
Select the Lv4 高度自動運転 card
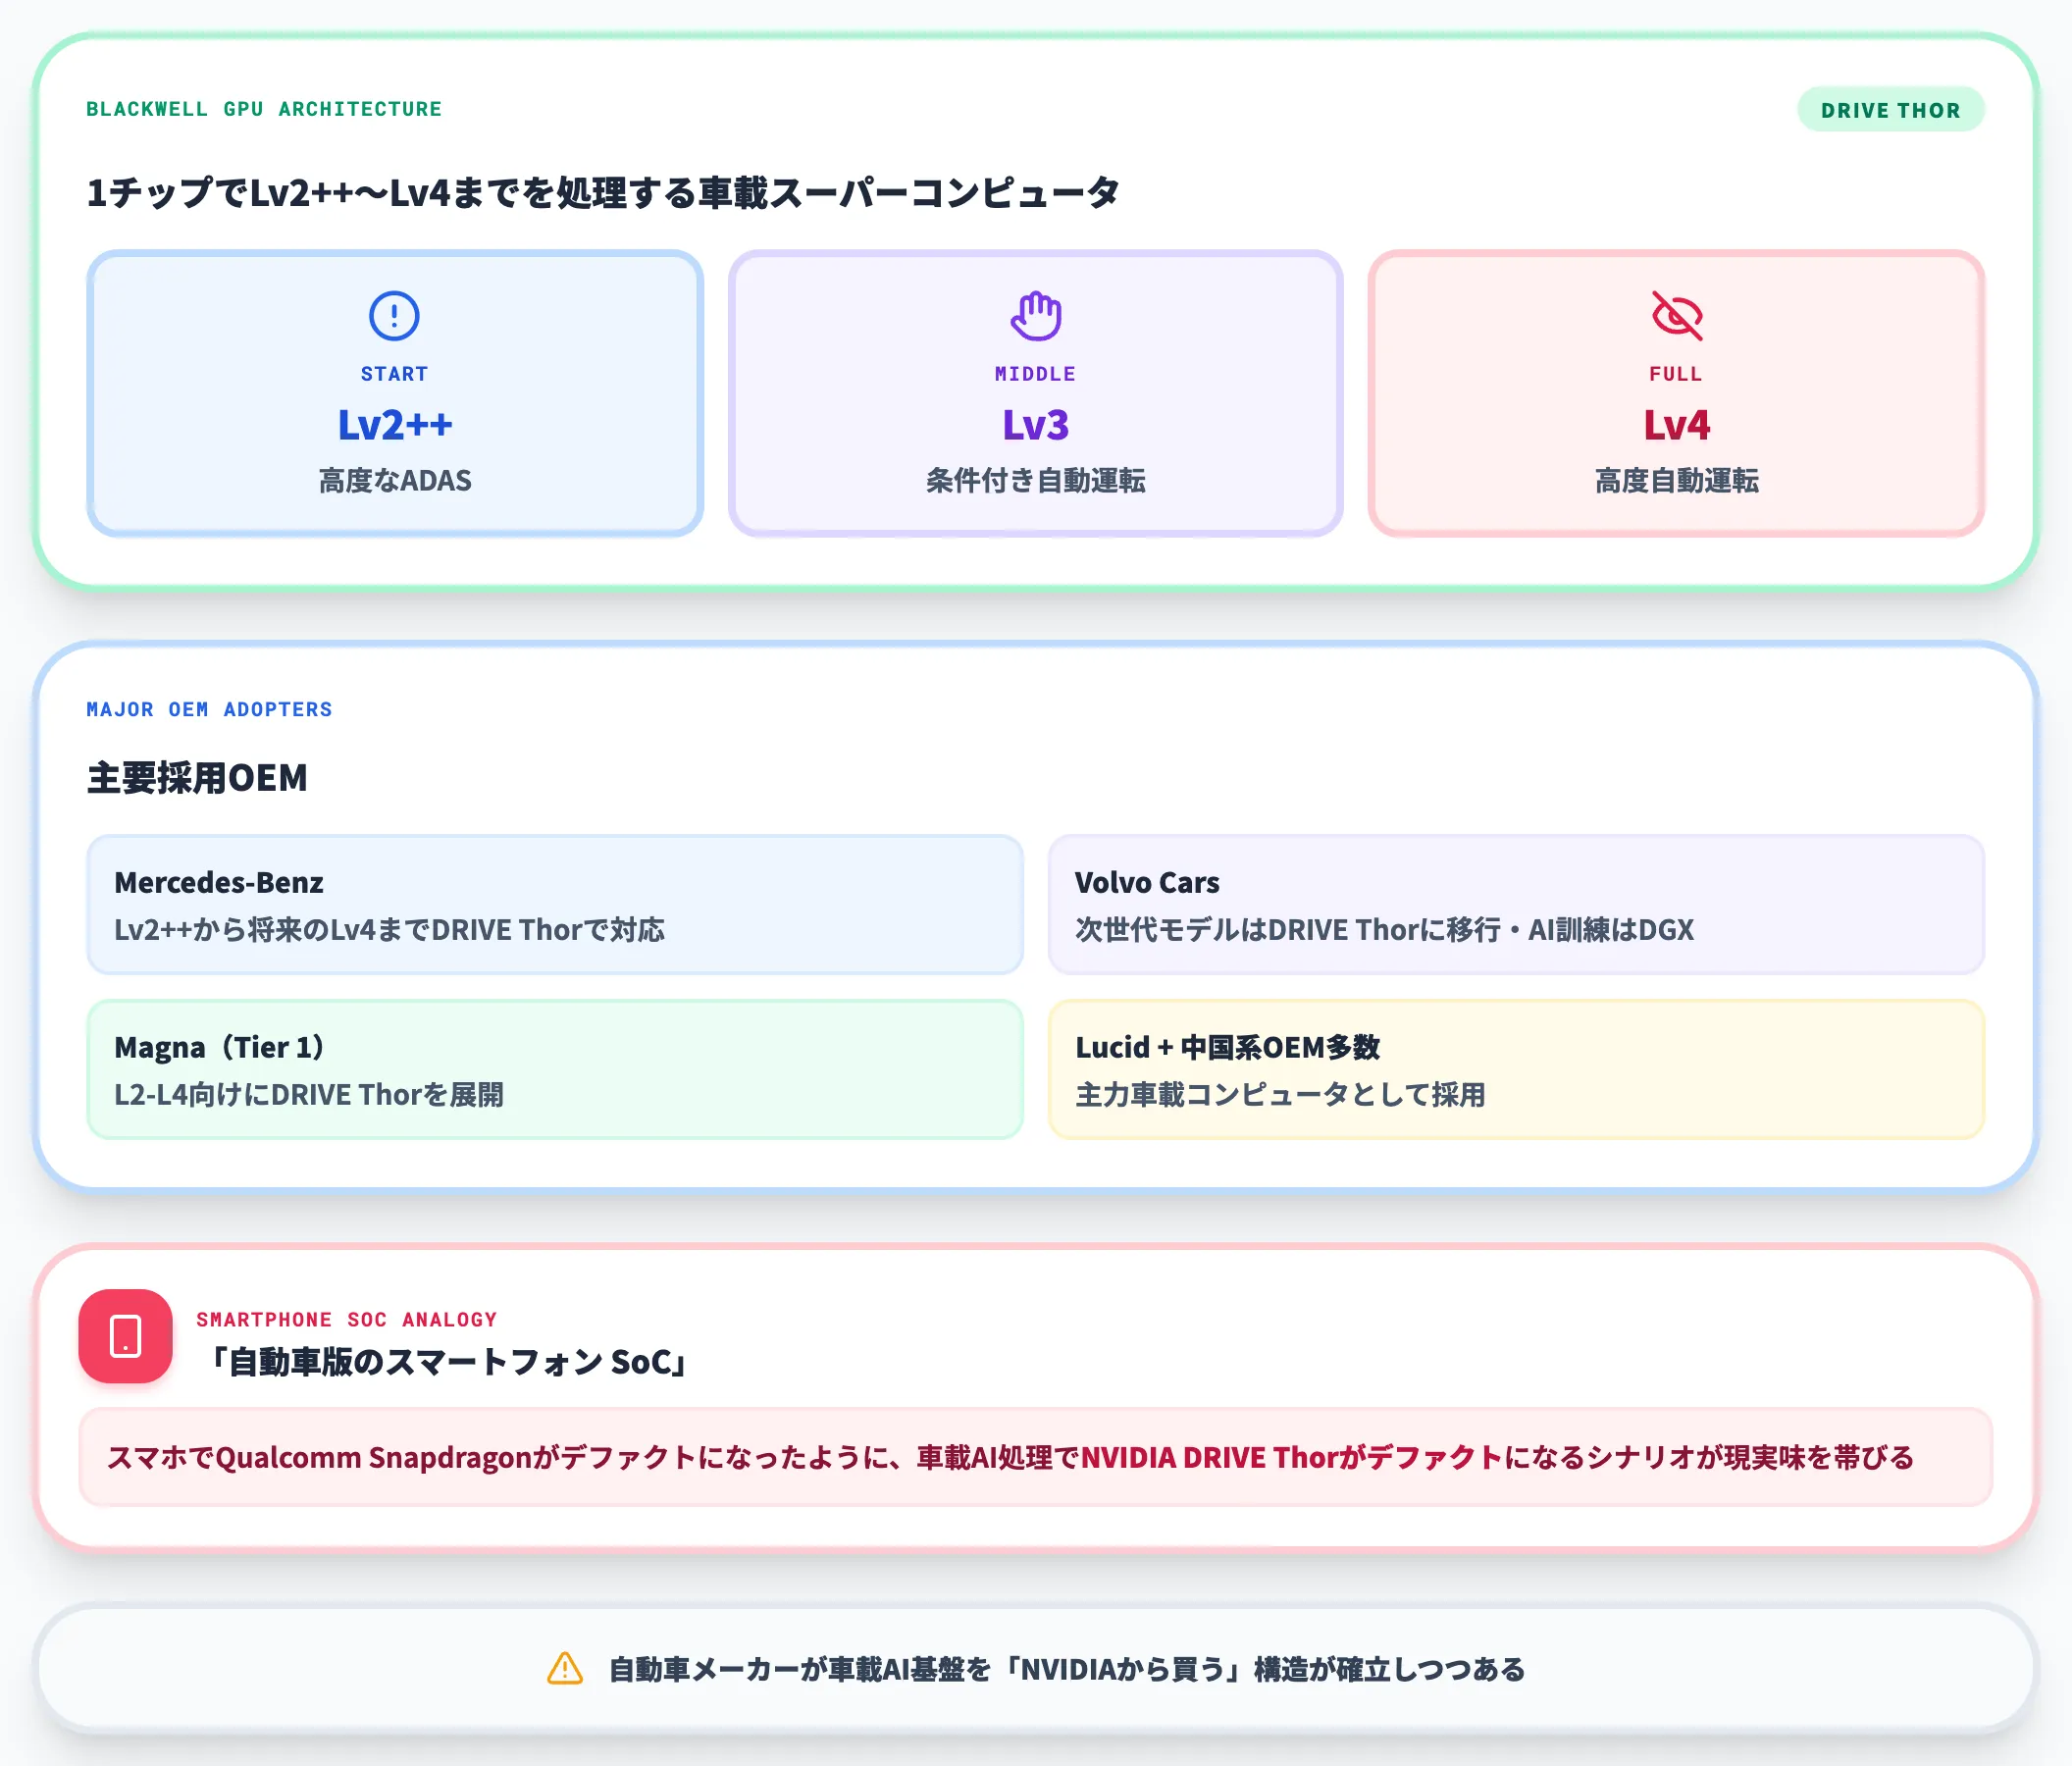pyautogui.click(x=1676, y=393)
